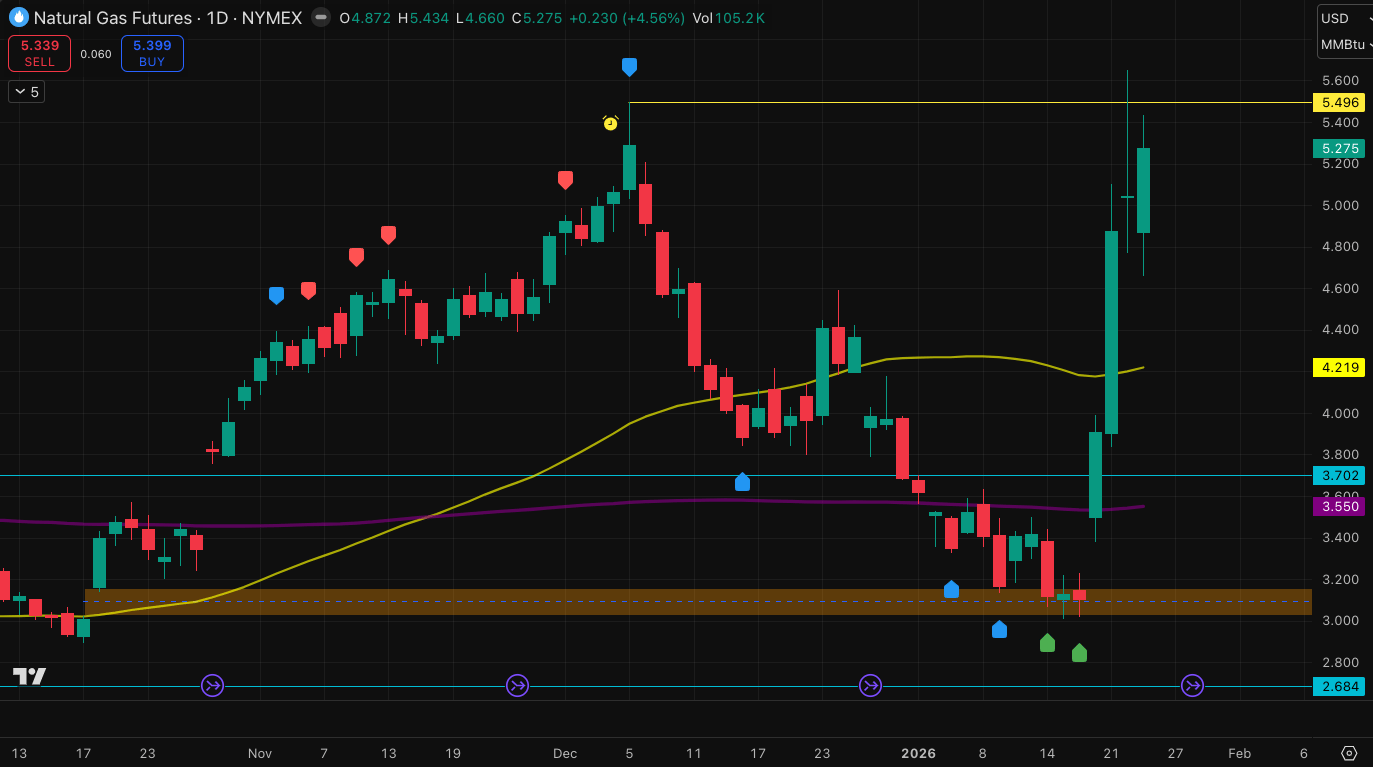Click the blue up marker near January 8
This screenshot has height=767, width=1373.
(x=999, y=629)
